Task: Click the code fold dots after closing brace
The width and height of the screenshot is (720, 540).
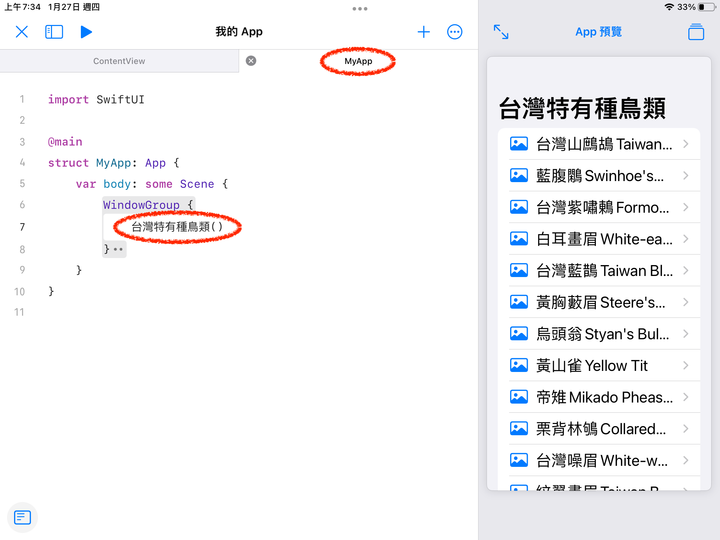Action: 118,249
